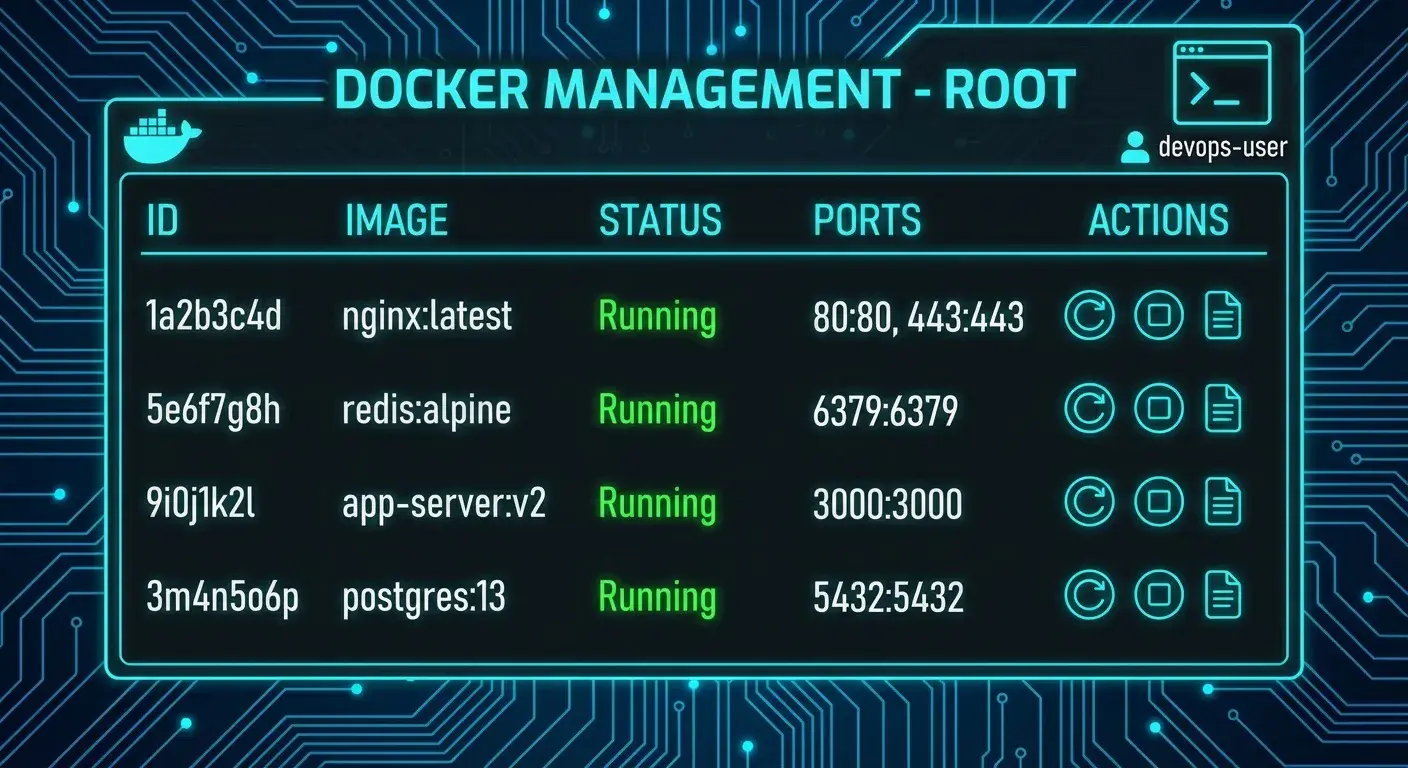Restart the app-server:v2 container
Image resolution: width=1408 pixels, height=768 pixels.
pos(1089,502)
